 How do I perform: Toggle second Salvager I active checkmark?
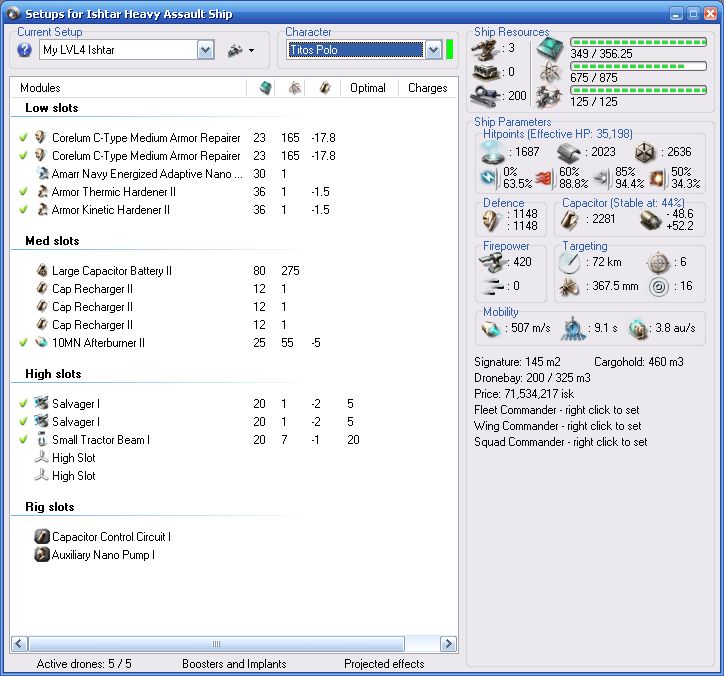(x=23, y=422)
